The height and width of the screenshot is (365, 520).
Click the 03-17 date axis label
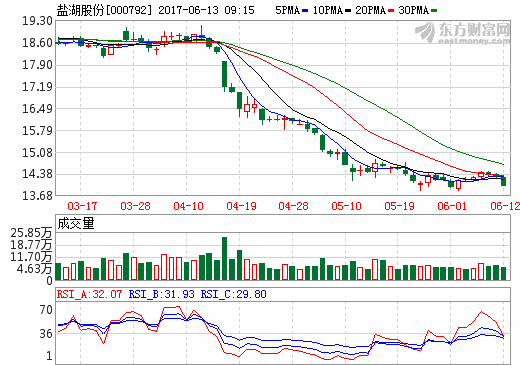(x=82, y=206)
